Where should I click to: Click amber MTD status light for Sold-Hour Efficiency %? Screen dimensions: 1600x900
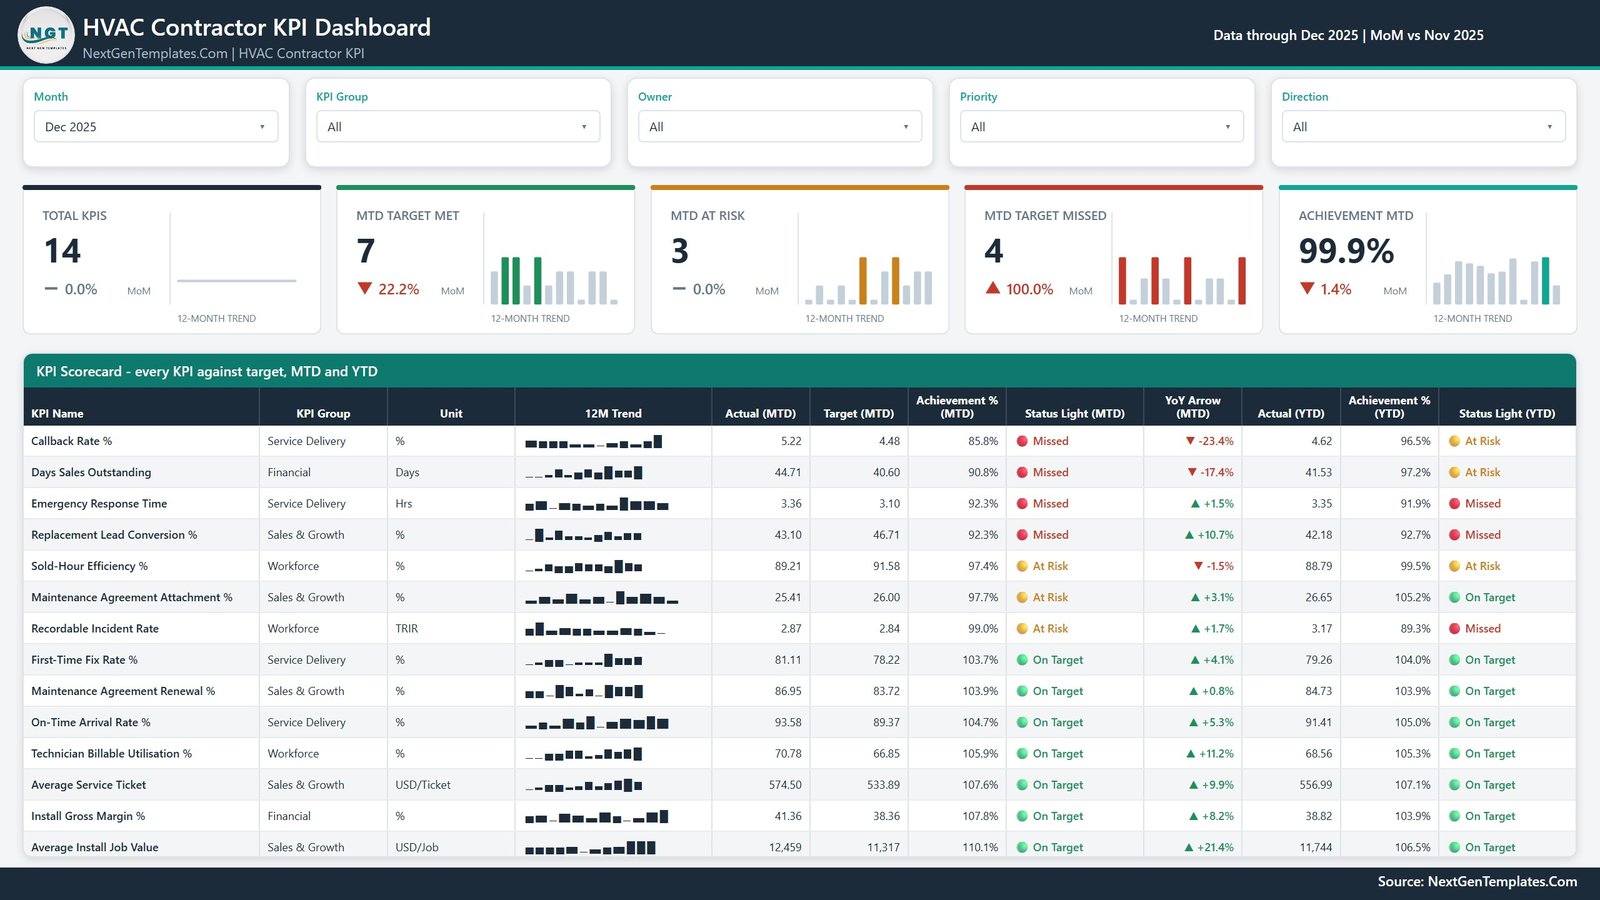(x=1023, y=566)
